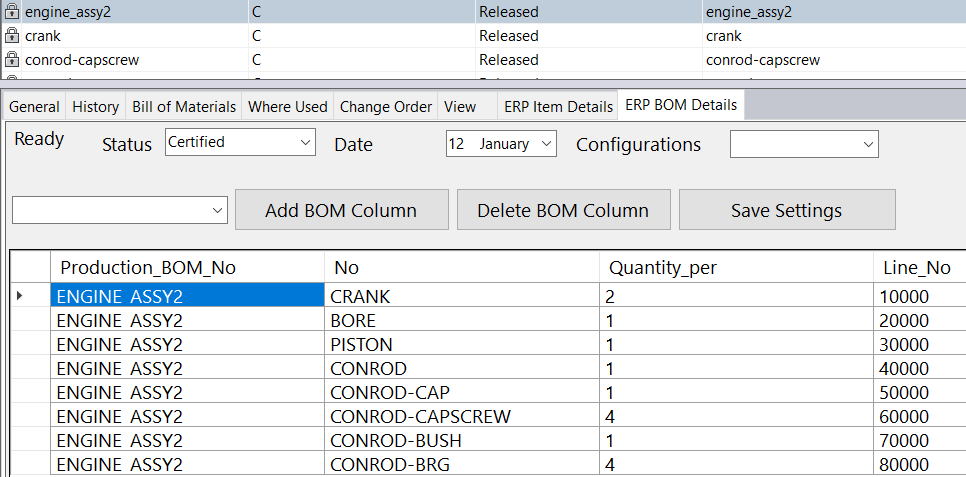Open the ERP Item Details tab
Viewport: 966px width, 477px height.
(558, 107)
